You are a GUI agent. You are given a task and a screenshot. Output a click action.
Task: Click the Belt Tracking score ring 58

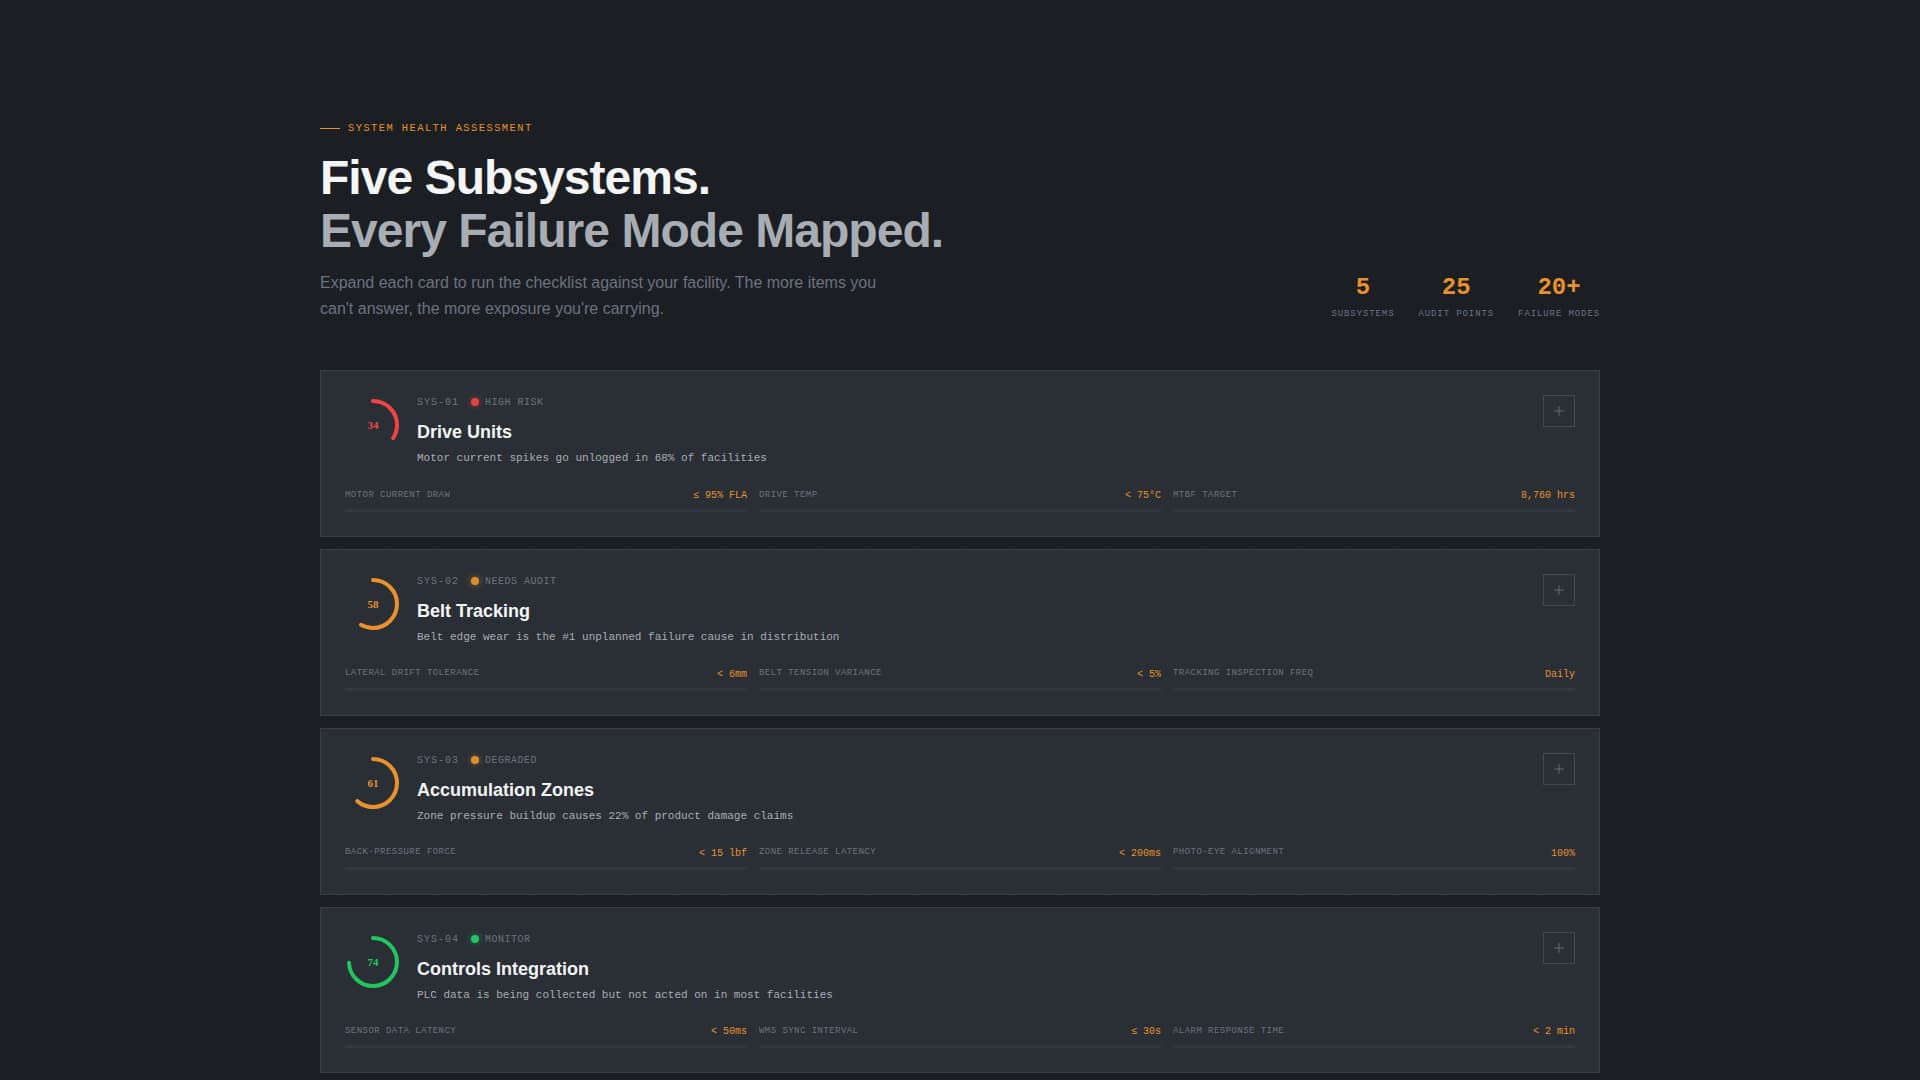click(x=373, y=604)
